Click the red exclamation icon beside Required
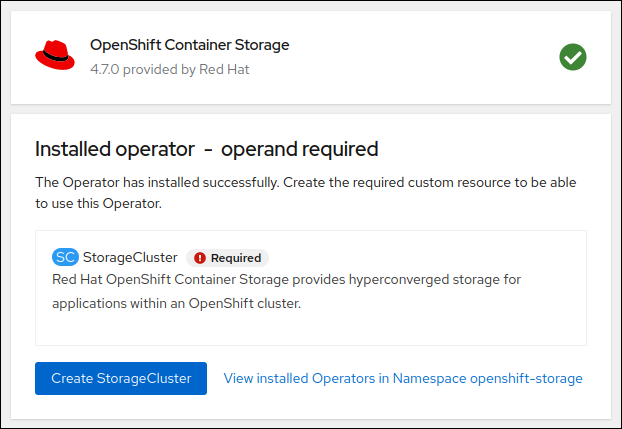 point(200,258)
